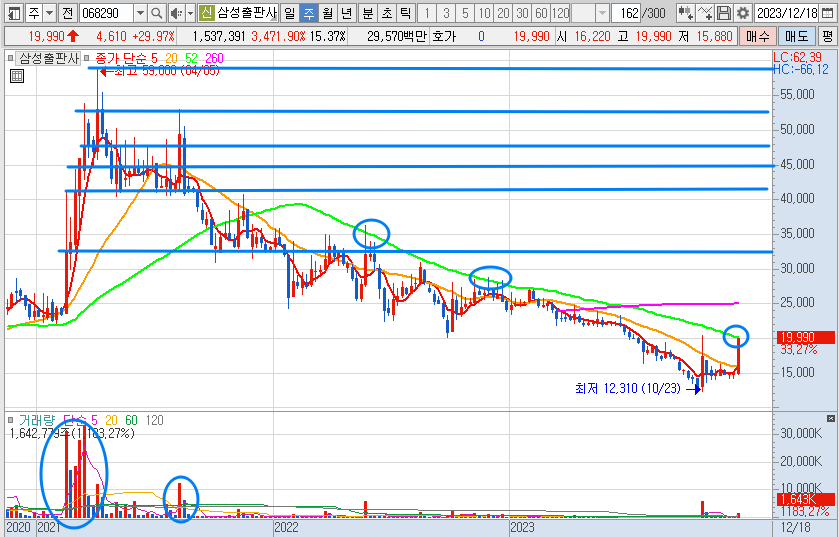Click the date field 2023/12/18
Viewport: 839px width, 537px height.
click(x=787, y=13)
